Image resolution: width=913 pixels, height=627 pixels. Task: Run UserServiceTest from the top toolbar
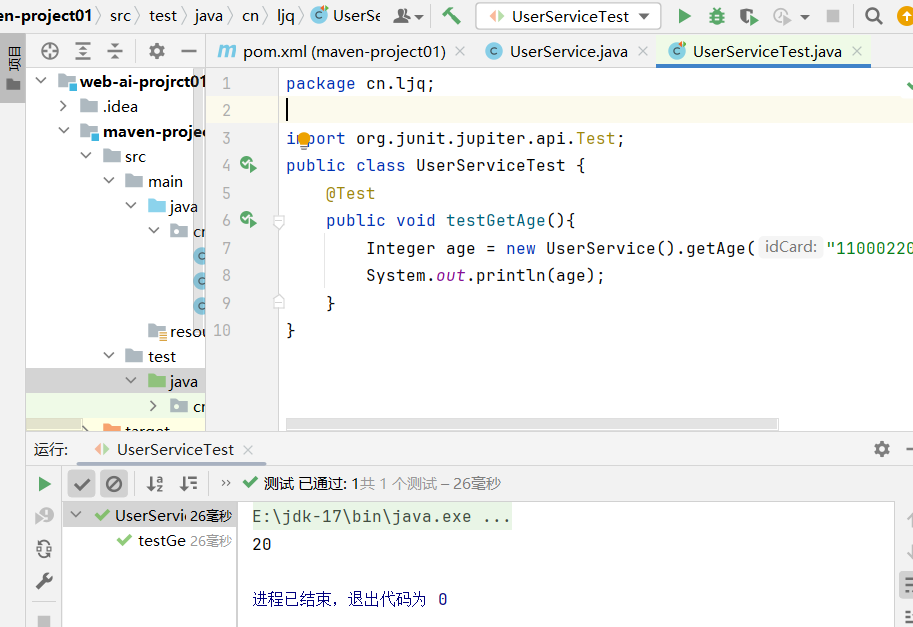685,16
